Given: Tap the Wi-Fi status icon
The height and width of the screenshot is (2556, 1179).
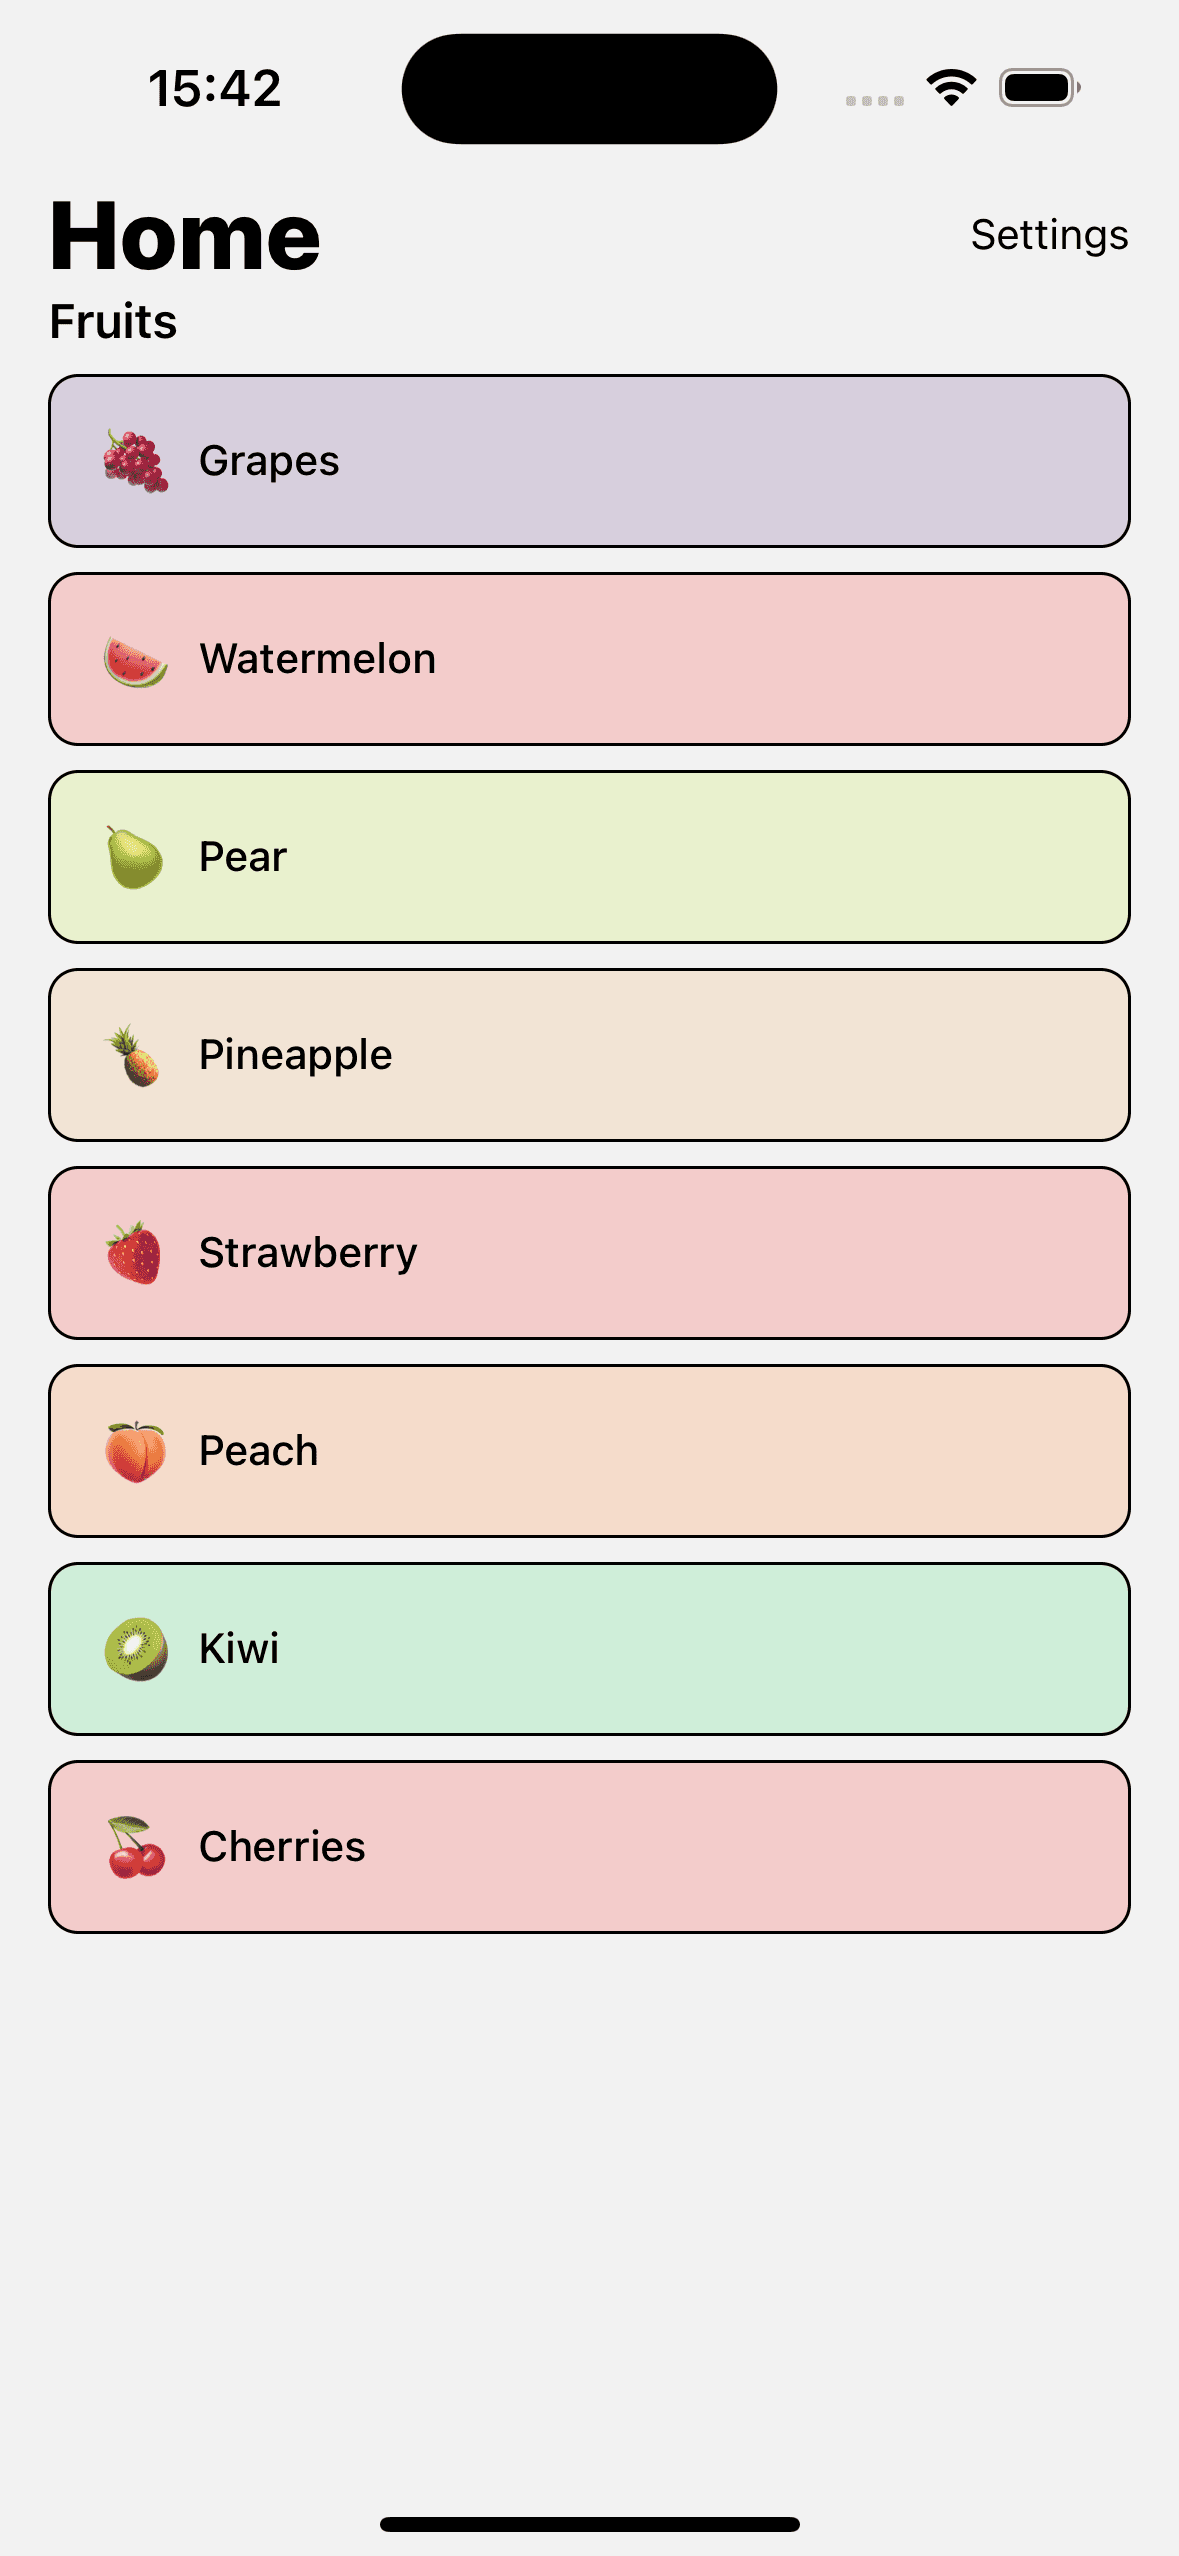Looking at the screenshot, I should 951,88.
